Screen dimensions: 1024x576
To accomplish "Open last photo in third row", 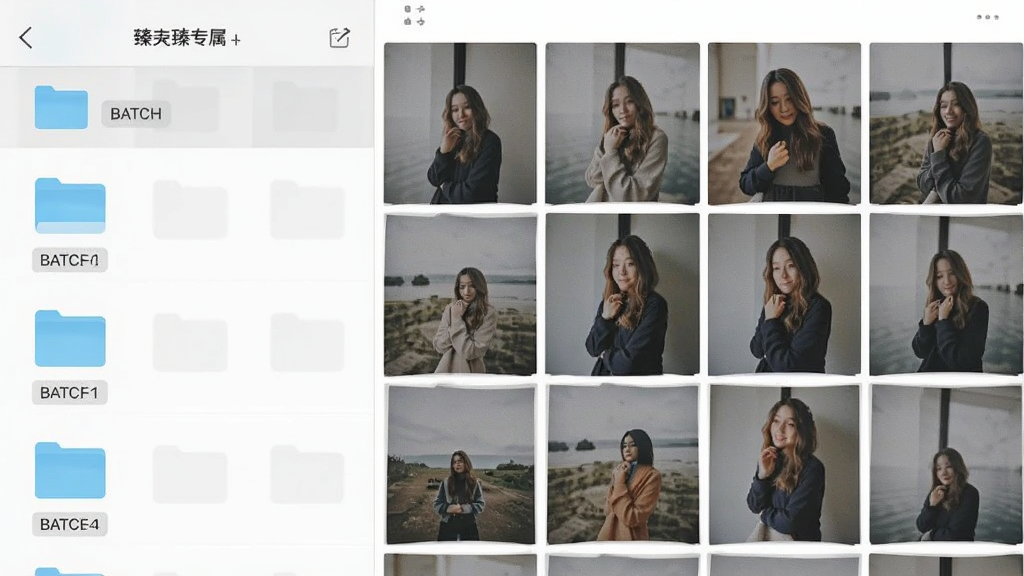I will tap(946, 464).
